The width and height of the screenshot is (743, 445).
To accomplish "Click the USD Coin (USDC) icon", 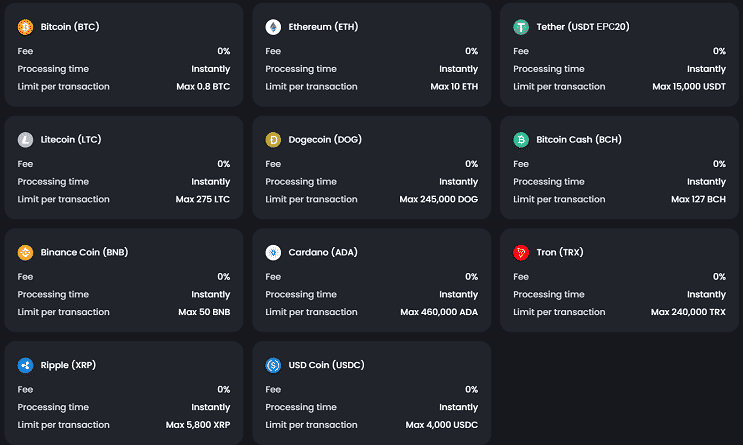I will click(x=273, y=365).
